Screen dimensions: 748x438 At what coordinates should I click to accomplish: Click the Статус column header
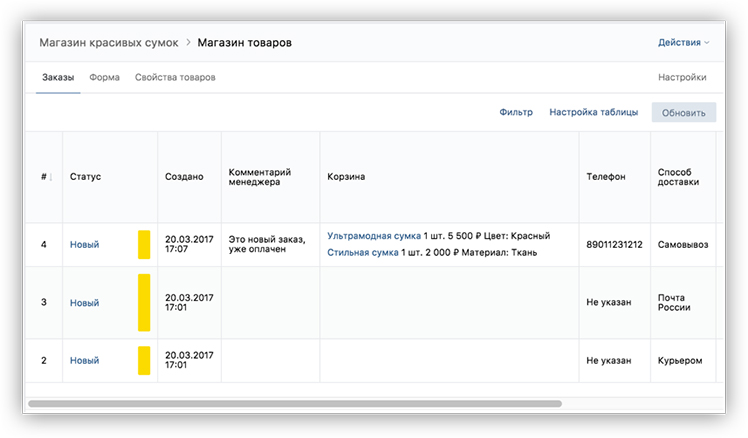tap(85, 177)
